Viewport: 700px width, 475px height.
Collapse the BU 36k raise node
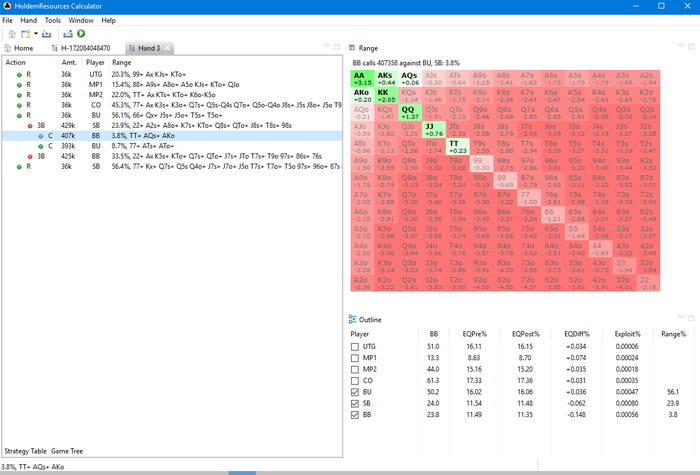point(9,116)
